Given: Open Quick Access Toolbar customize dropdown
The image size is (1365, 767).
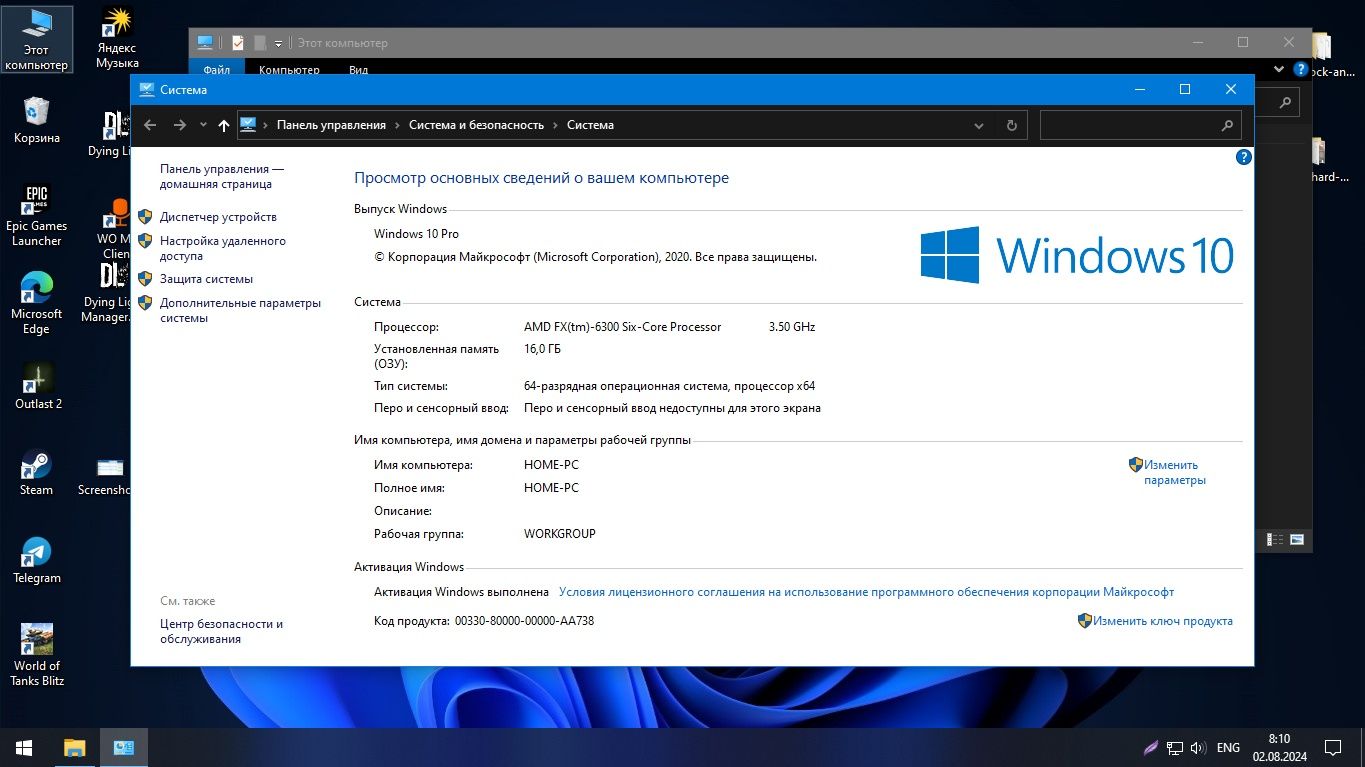Looking at the screenshot, I should (x=279, y=43).
